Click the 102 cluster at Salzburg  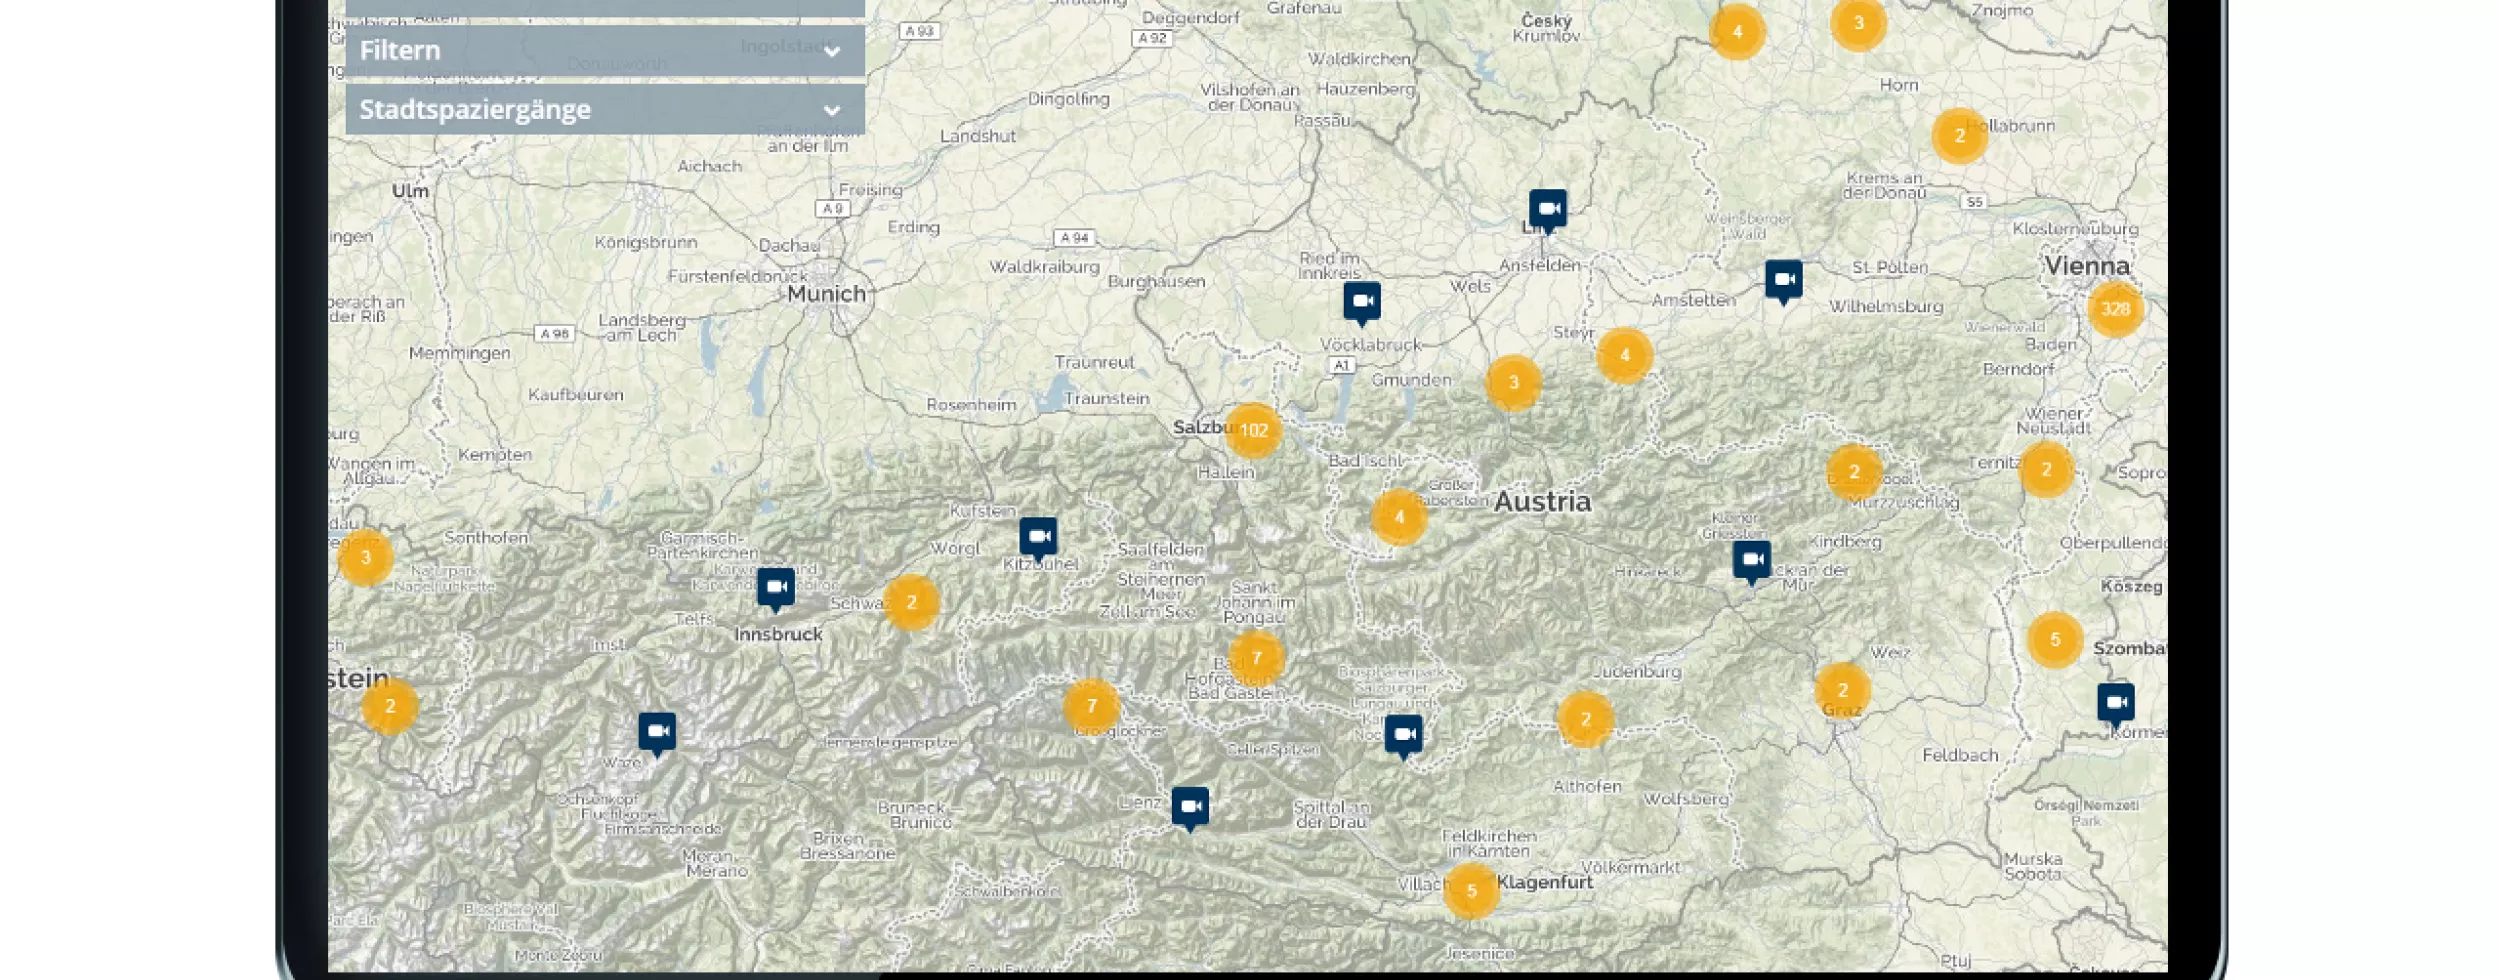(1253, 430)
